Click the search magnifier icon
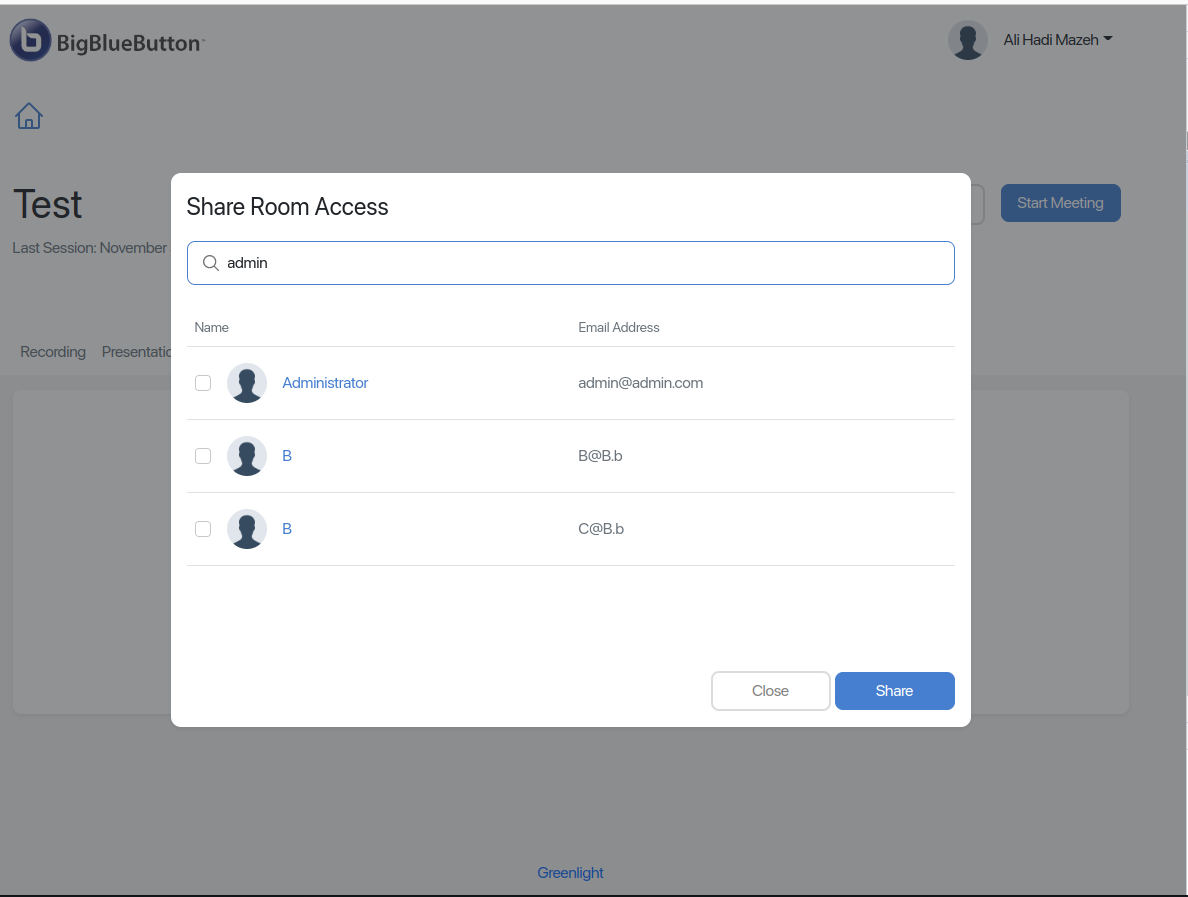 210,262
